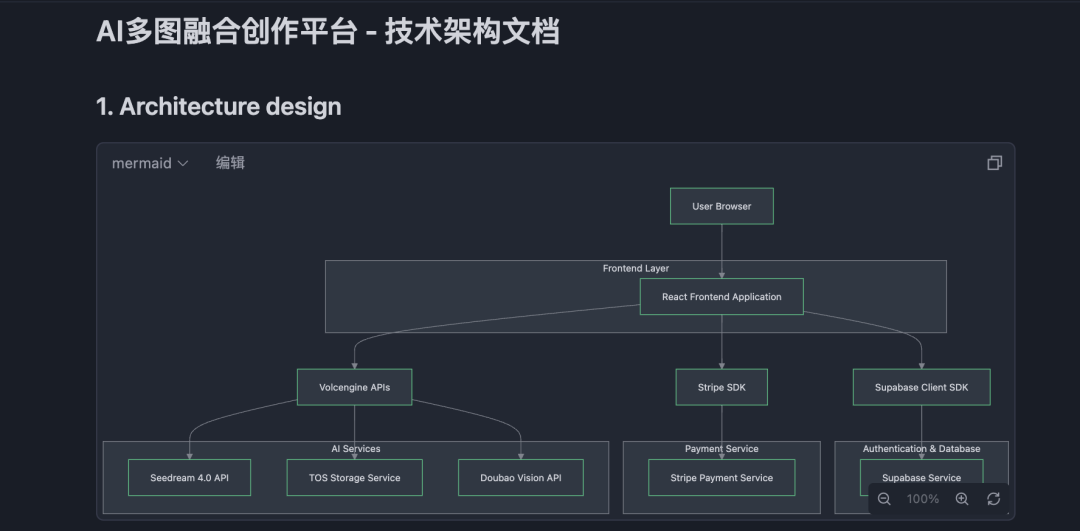This screenshot has height=531, width=1080.
Task: Open the mermaid language dropdown
Action: (150, 163)
